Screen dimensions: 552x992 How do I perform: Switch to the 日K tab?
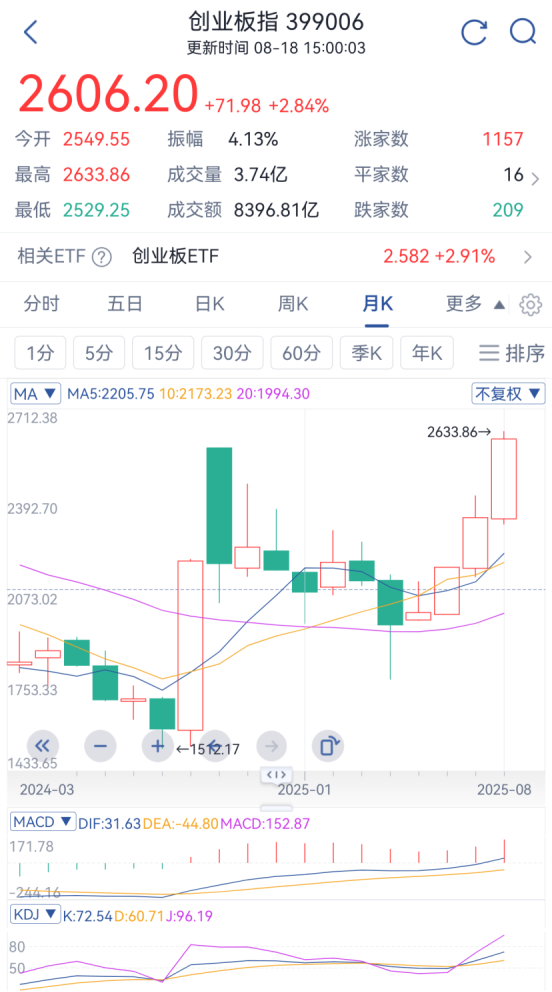209,304
